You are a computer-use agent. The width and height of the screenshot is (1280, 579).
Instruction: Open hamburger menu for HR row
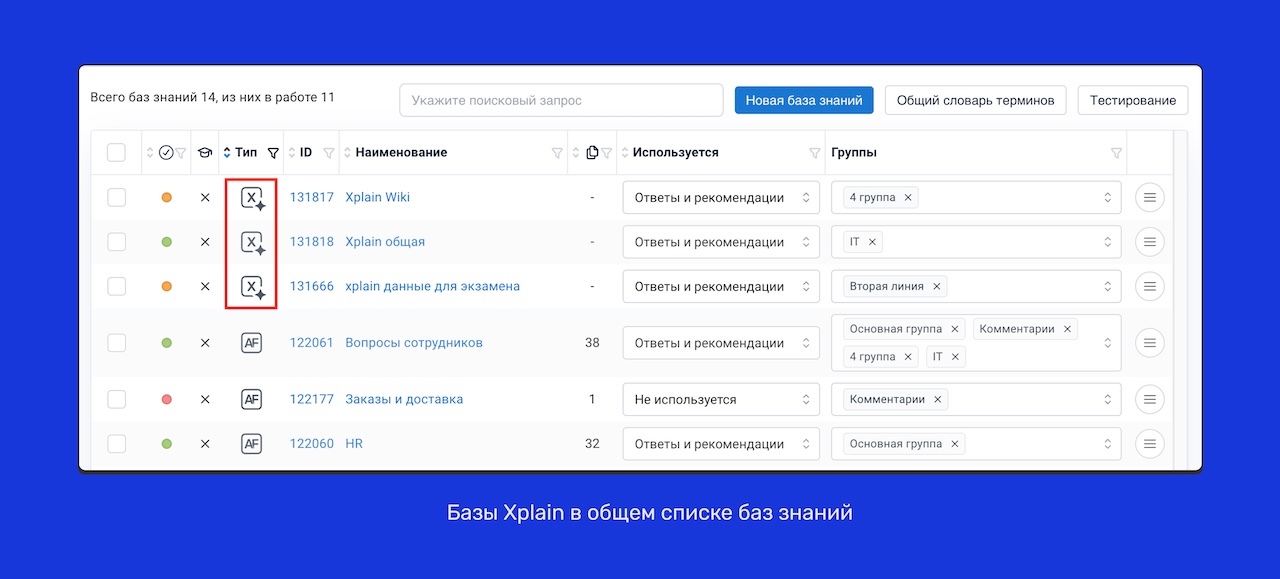pos(1150,443)
